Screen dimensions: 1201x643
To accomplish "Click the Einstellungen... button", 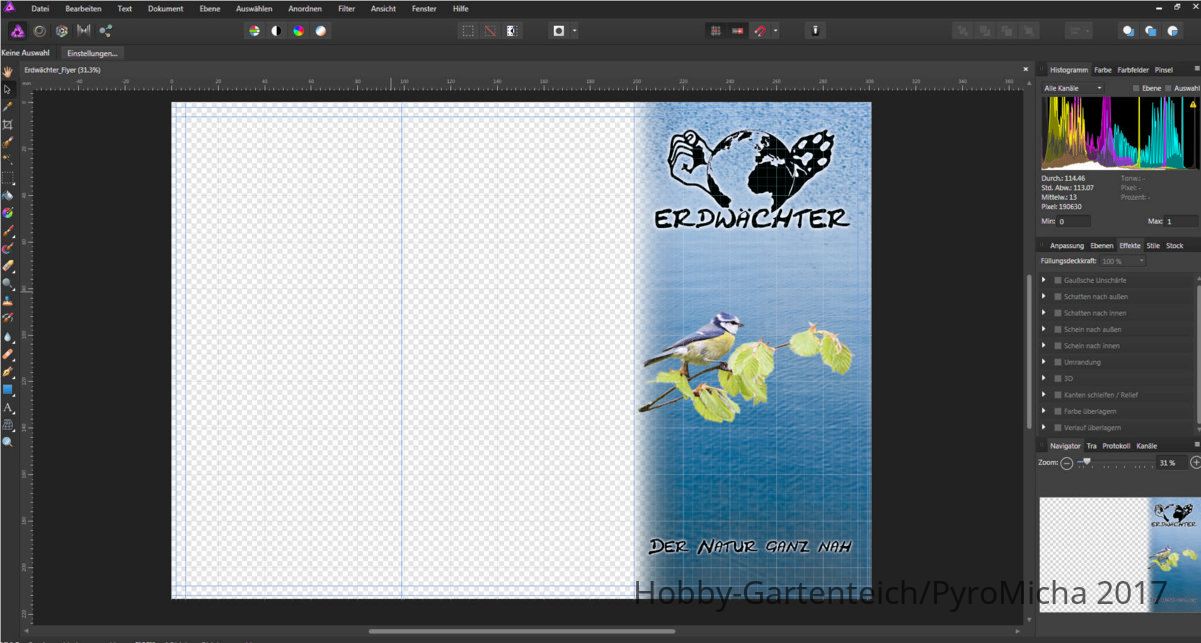I will [92, 52].
